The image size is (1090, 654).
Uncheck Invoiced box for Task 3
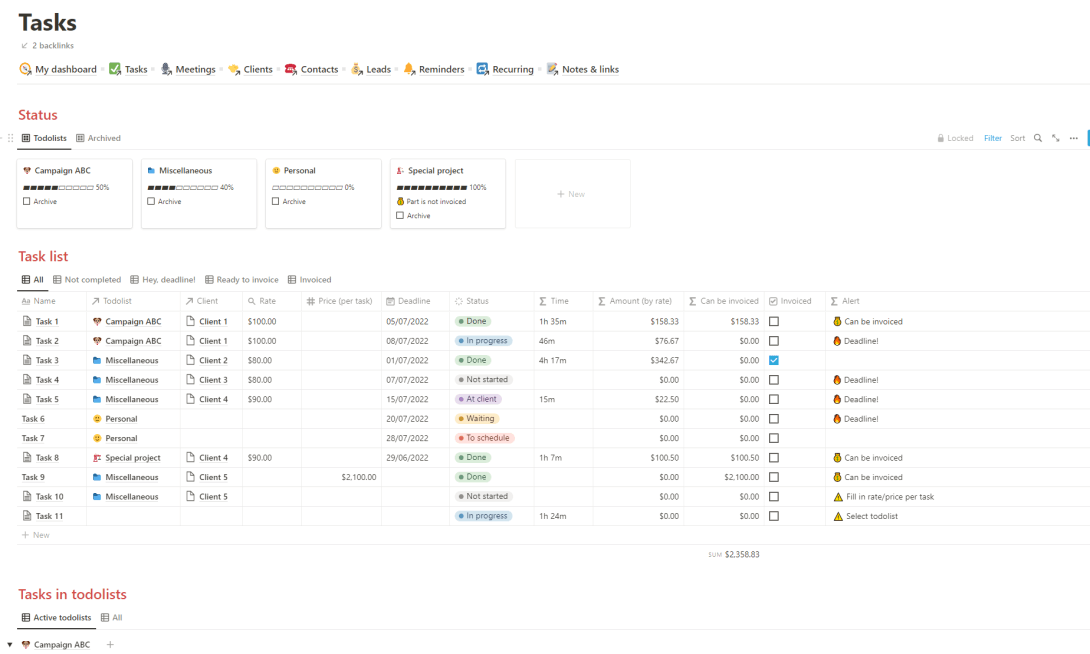[774, 360]
